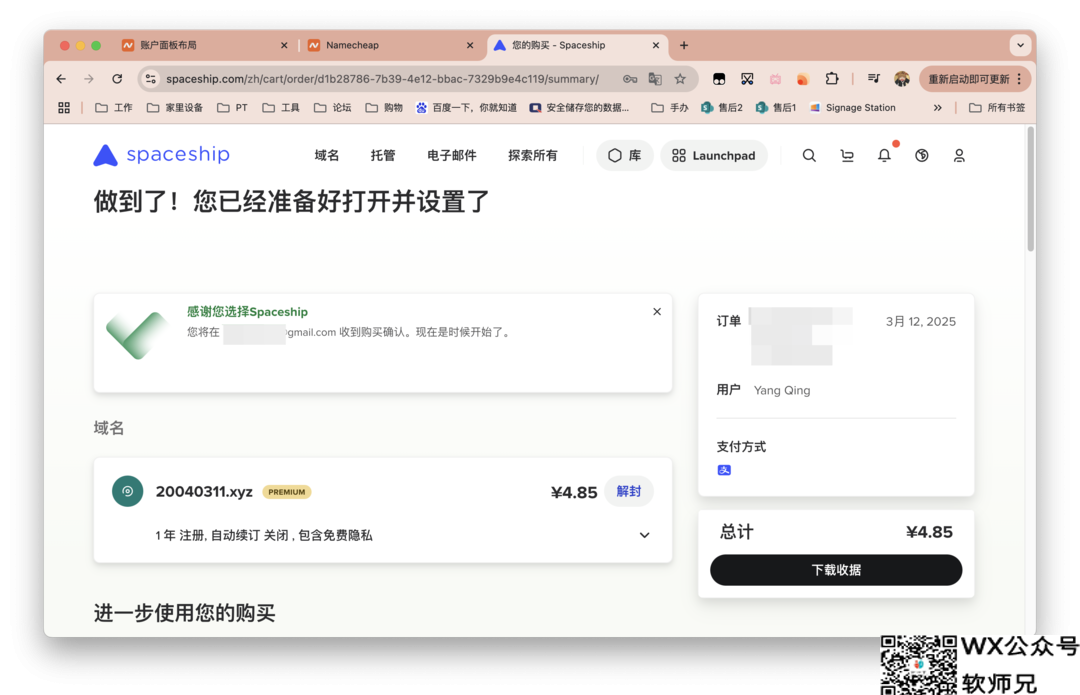
Task: Switch to the 账户面板布局 tab
Action: 205,45
